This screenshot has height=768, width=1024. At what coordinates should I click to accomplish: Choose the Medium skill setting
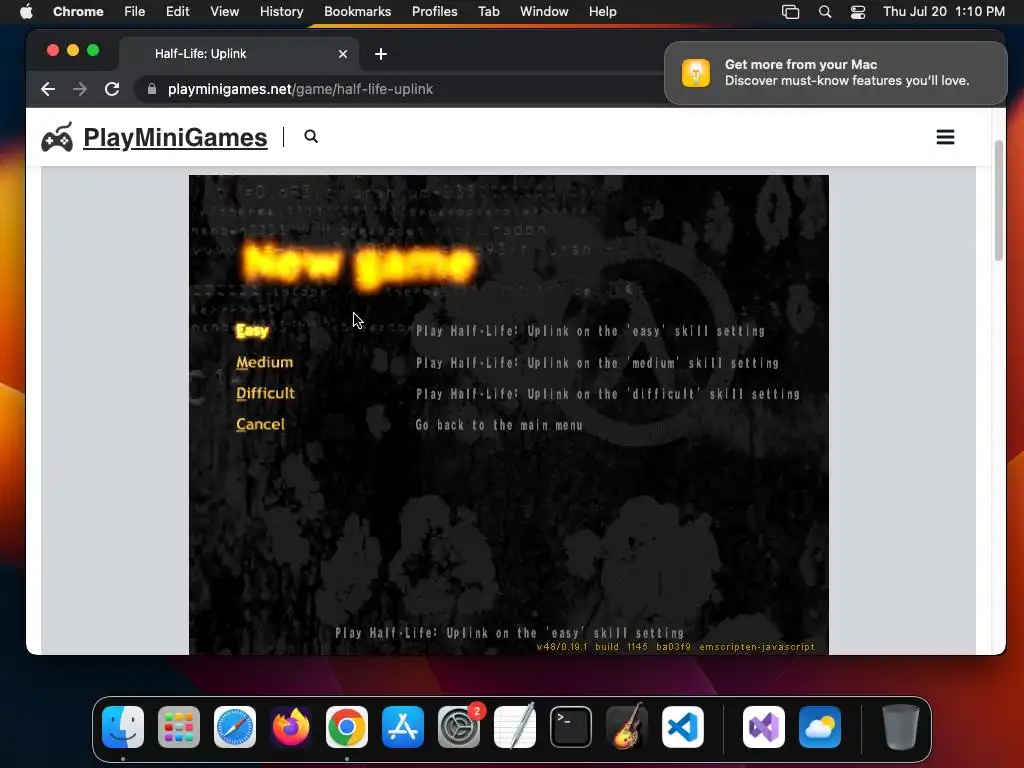click(264, 362)
